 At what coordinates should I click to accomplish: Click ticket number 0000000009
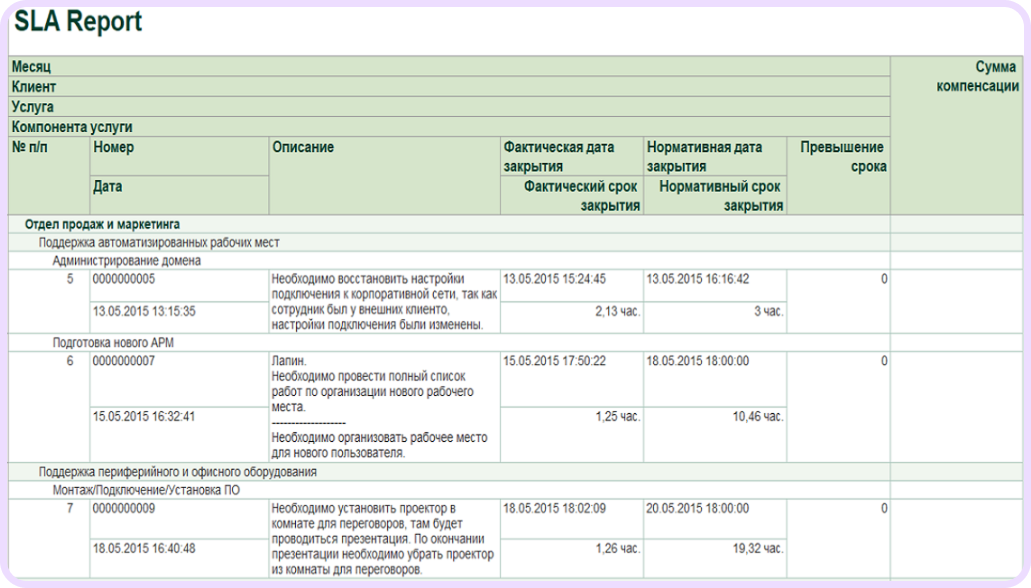click(124, 509)
